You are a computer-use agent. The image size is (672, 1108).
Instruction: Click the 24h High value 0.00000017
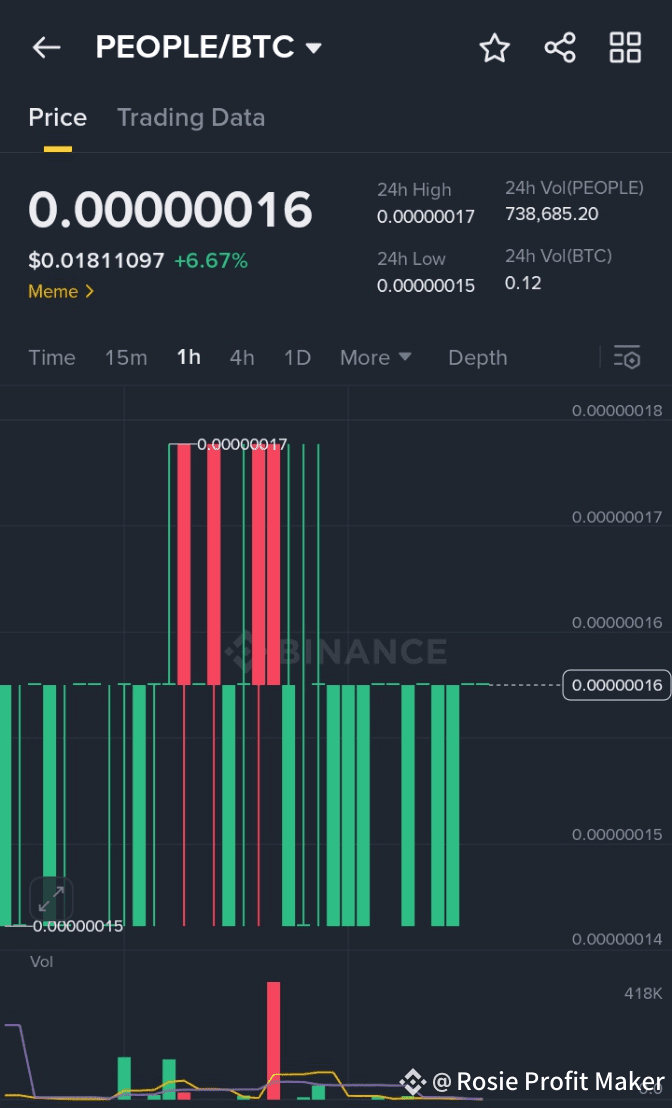coord(425,217)
